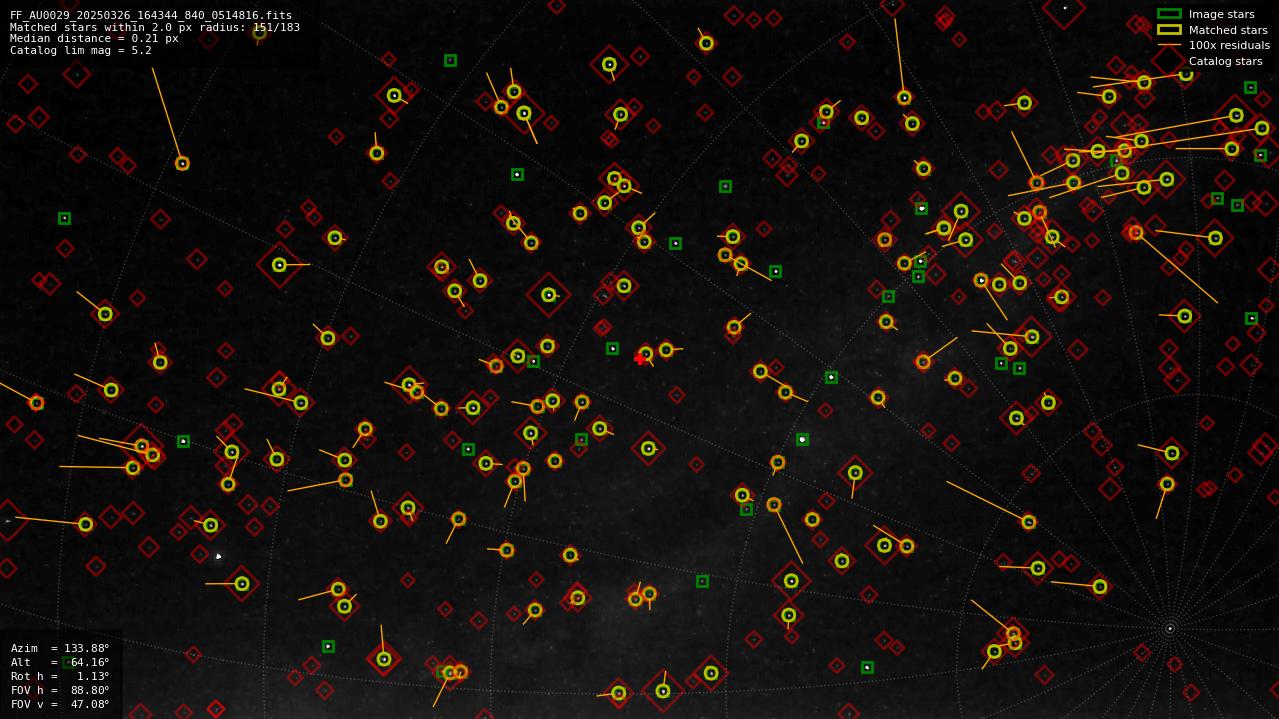The image size is (1279, 719).
Task: Click the Azim = 133.88° readout
Action: point(60,648)
